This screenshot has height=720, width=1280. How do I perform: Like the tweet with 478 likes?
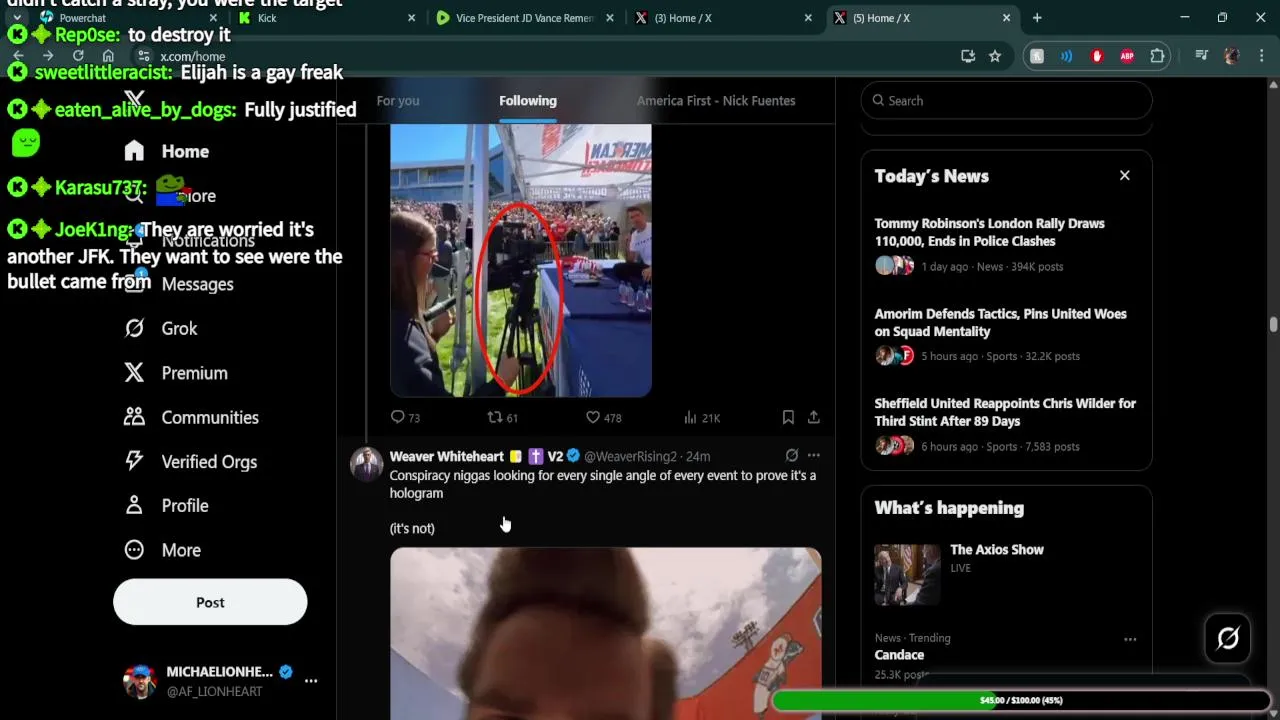(x=603, y=417)
